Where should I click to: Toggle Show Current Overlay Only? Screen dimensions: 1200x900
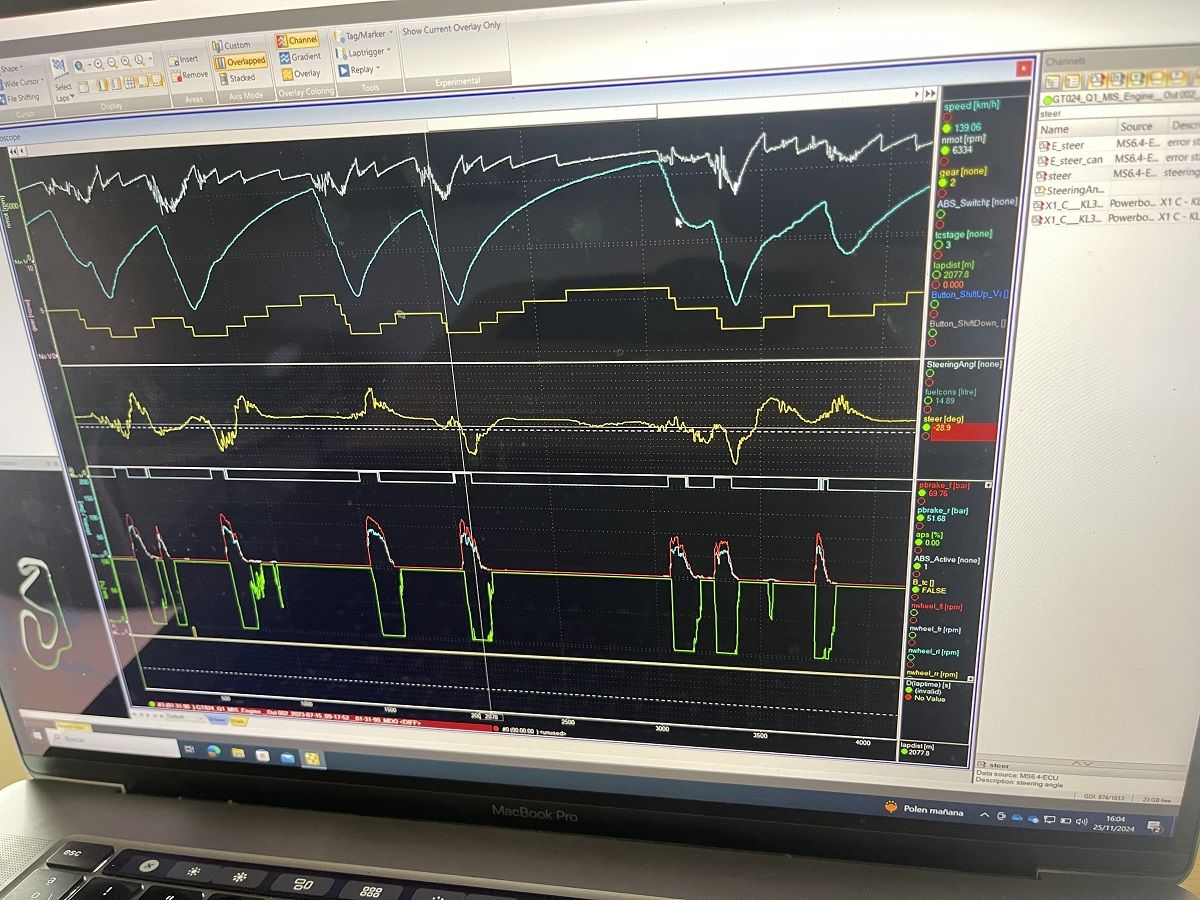point(452,29)
